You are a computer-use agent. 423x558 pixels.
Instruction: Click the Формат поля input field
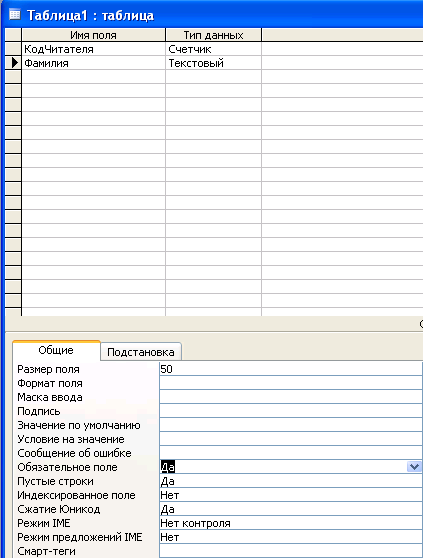pos(291,383)
